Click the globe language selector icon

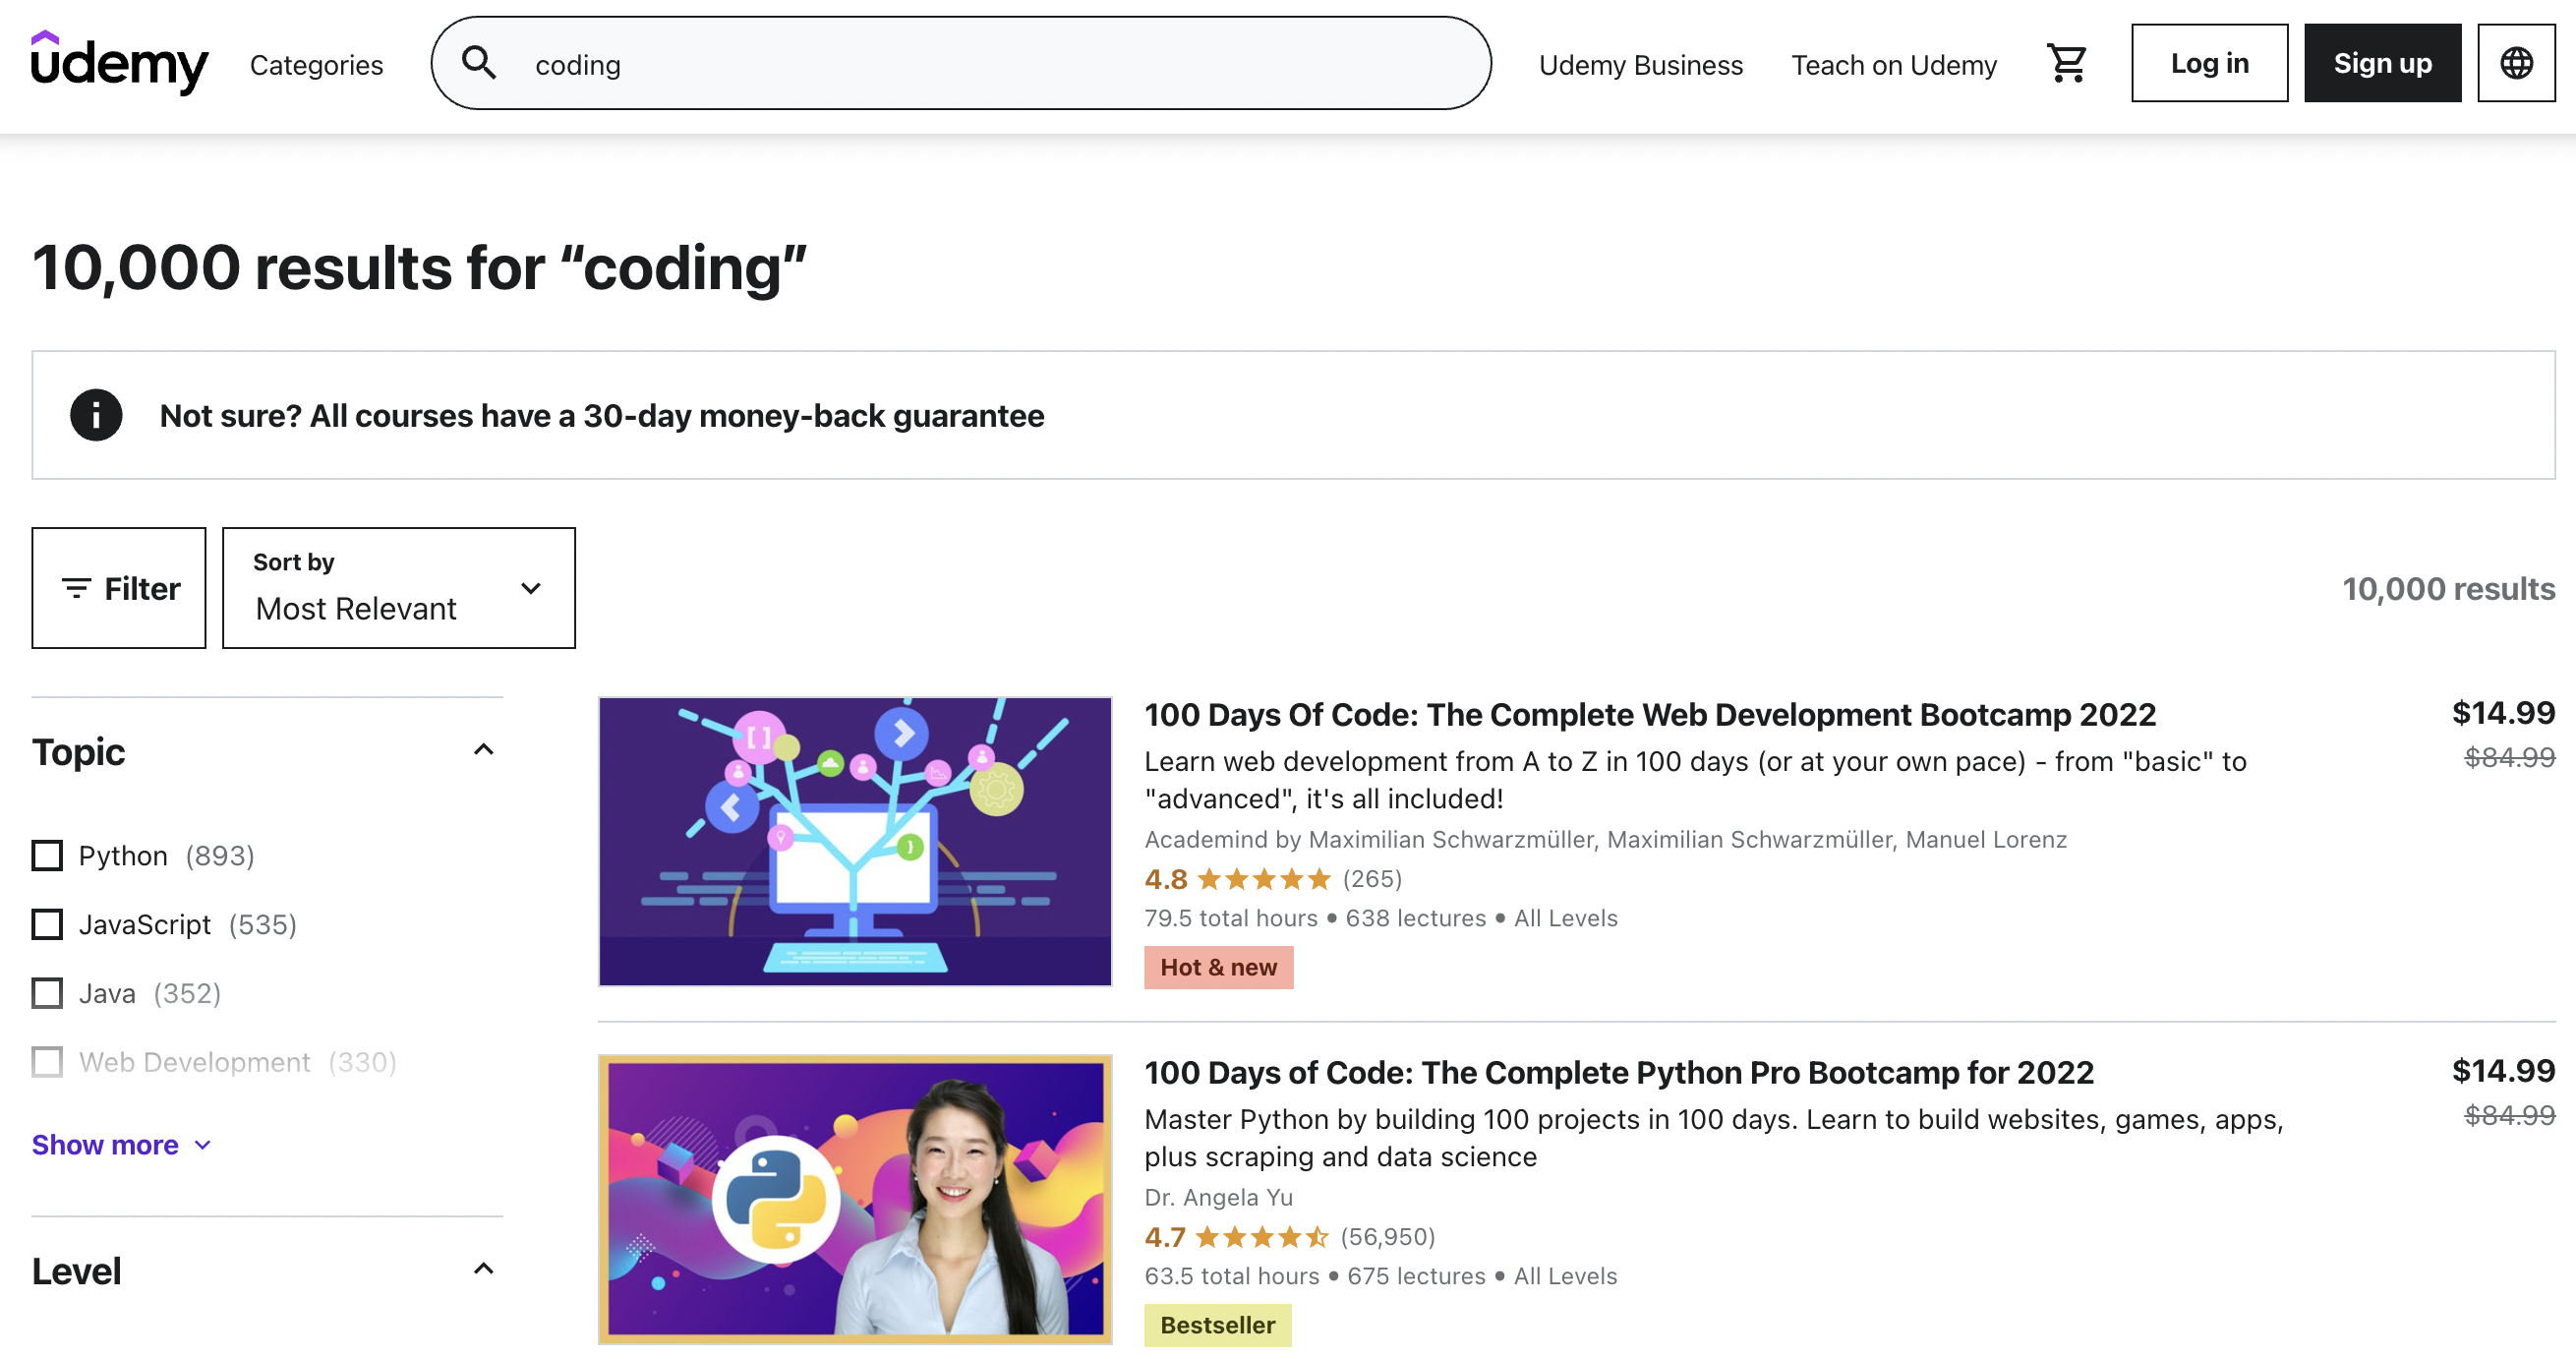(2516, 62)
